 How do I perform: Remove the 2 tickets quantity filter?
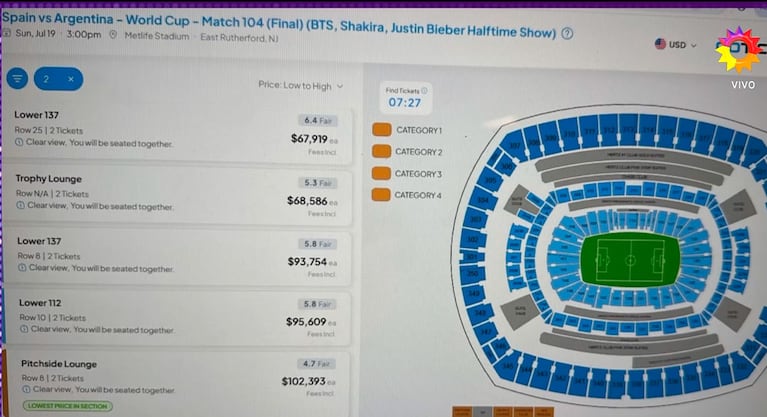(71, 79)
